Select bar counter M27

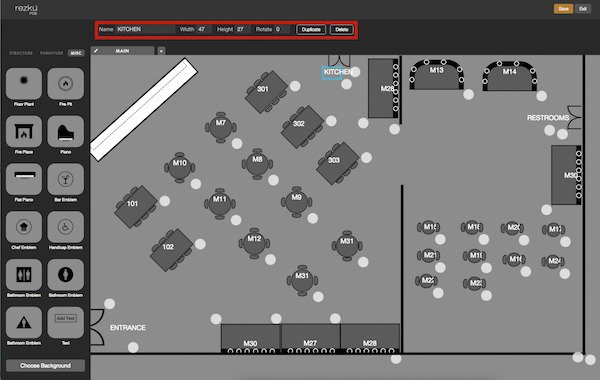pyautogui.click(x=310, y=339)
